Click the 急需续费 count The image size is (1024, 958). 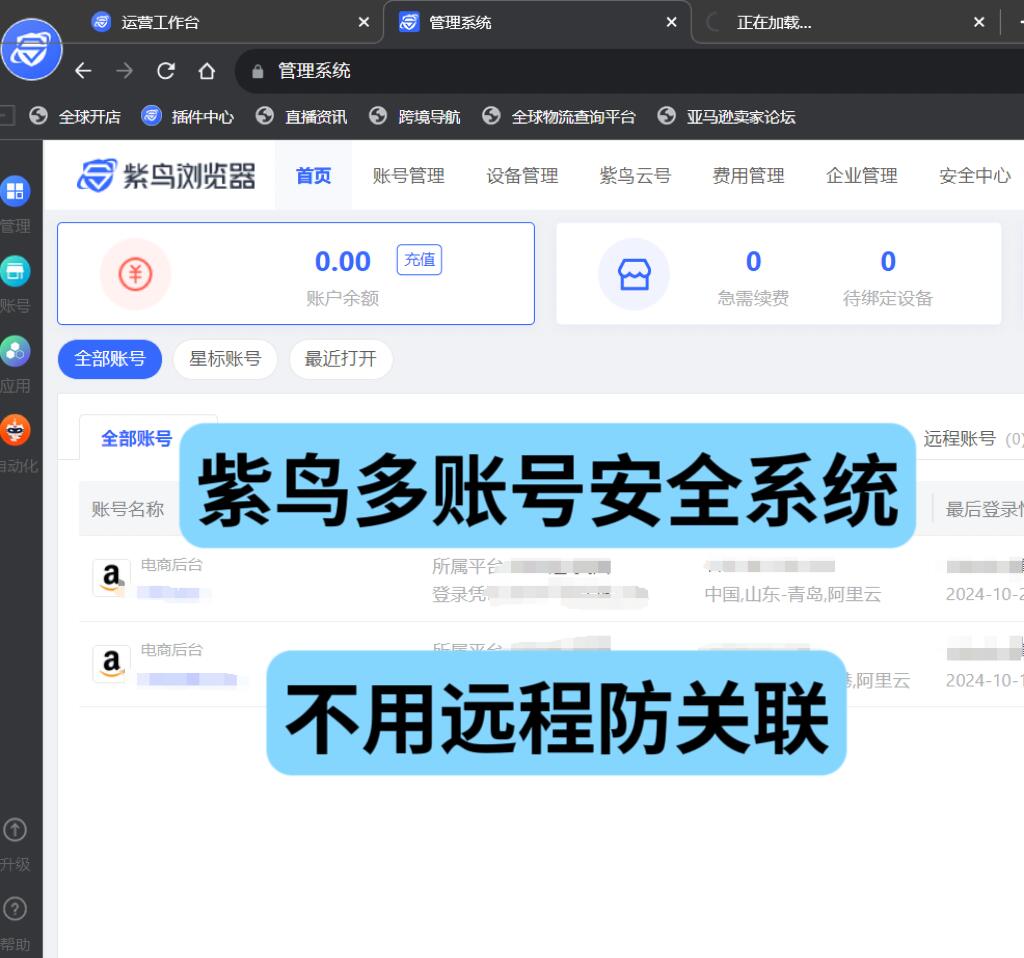coord(754,261)
